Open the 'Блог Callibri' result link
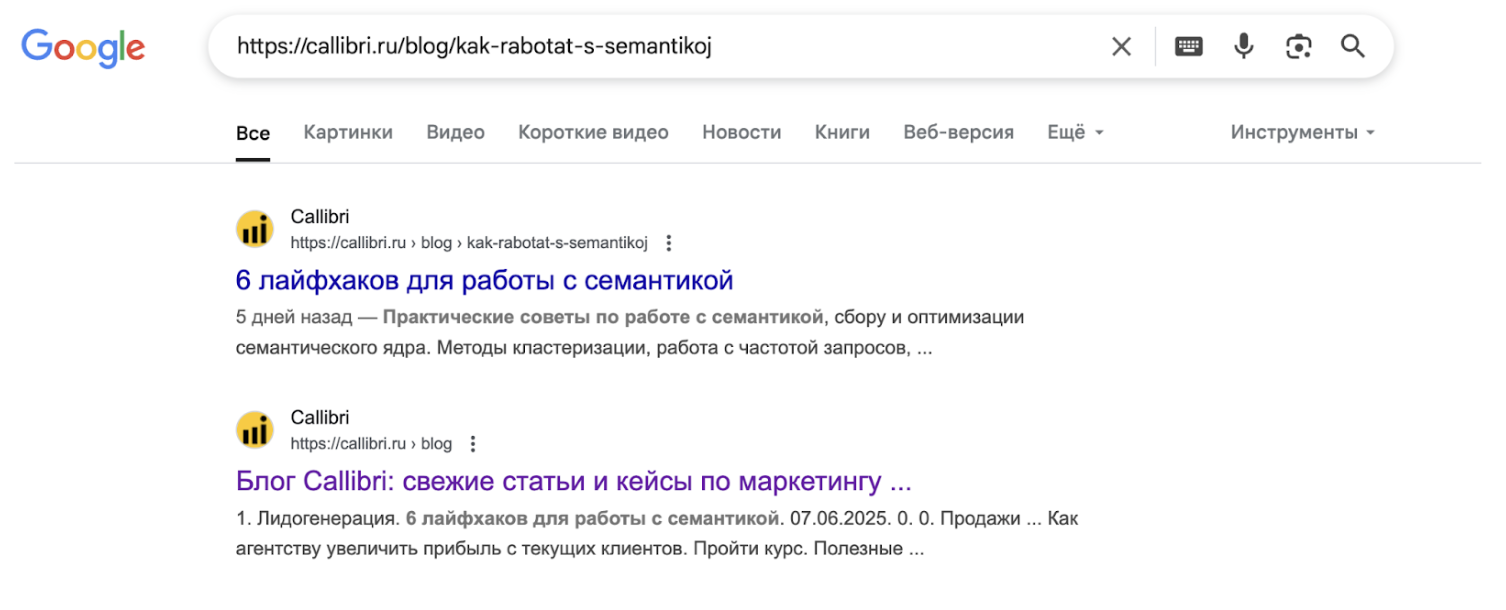Image resolution: width=1506 pixels, height=610 pixels. pyautogui.click(x=572, y=481)
